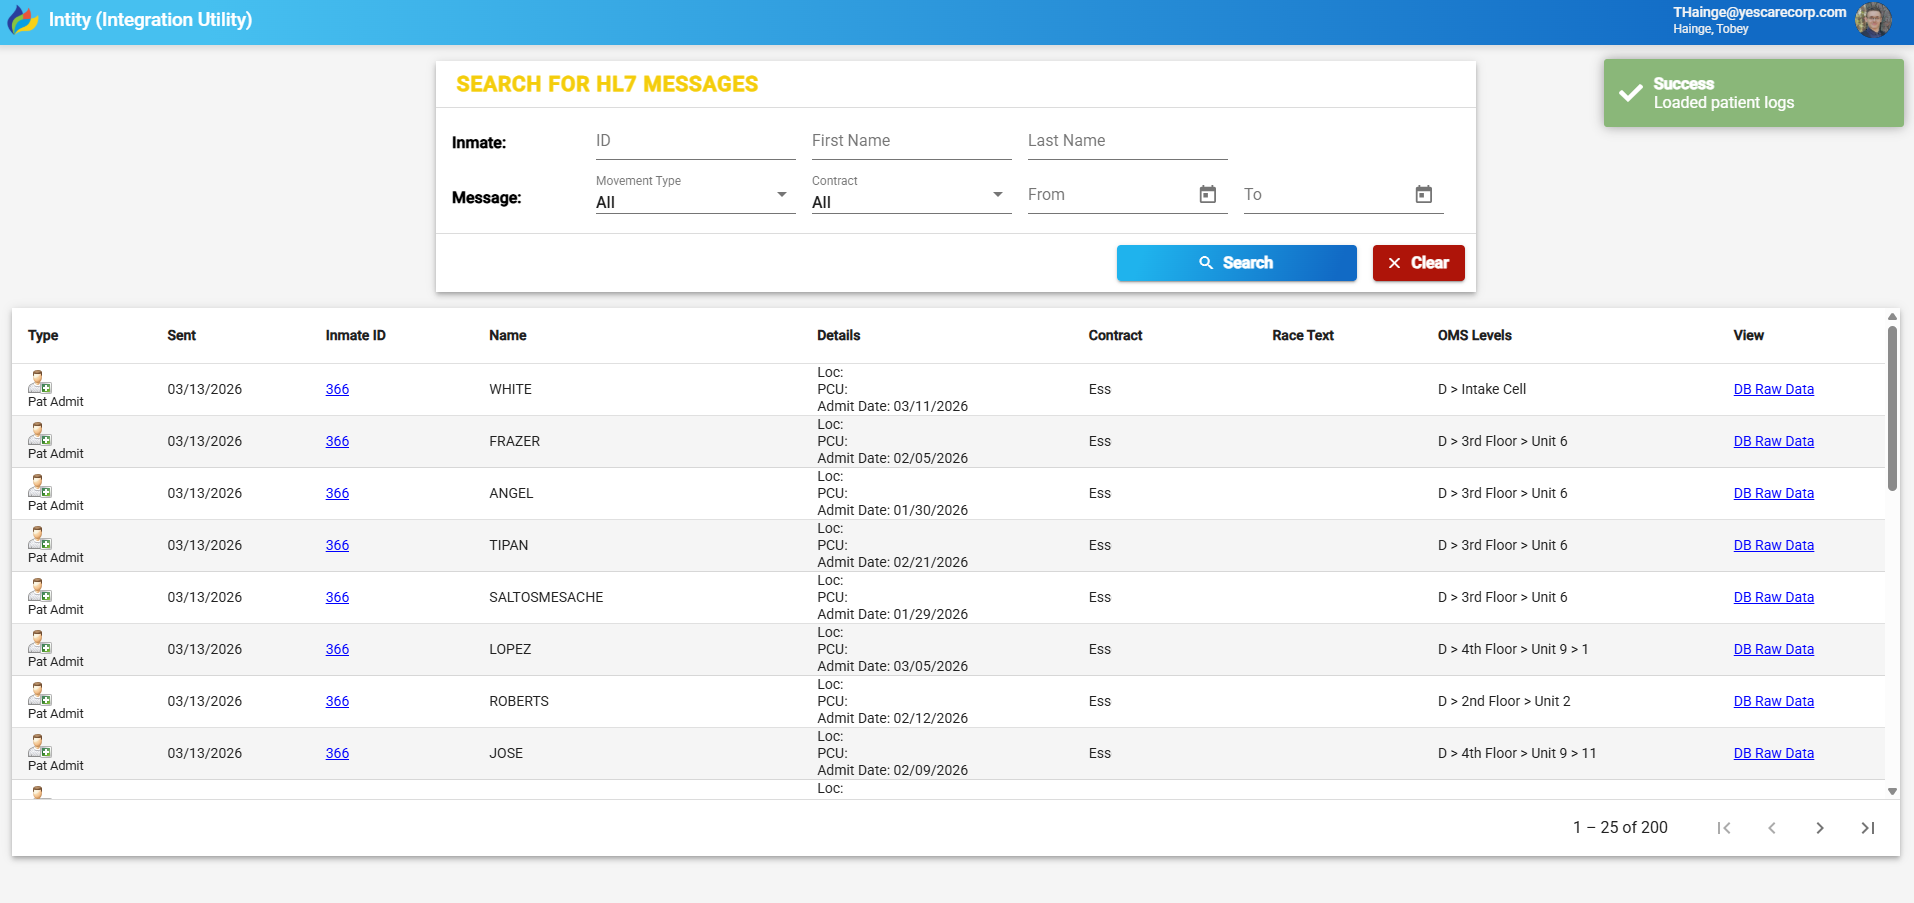This screenshot has width=1914, height=903.
Task: Go to the next results page
Action: coord(1820,828)
